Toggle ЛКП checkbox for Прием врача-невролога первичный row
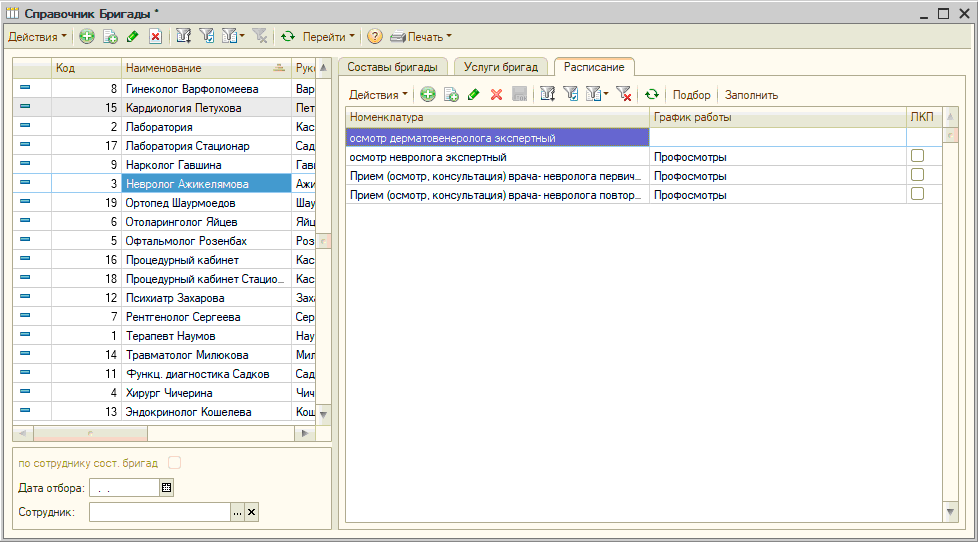This screenshot has width=978, height=542. pyautogui.click(x=917, y=175)
